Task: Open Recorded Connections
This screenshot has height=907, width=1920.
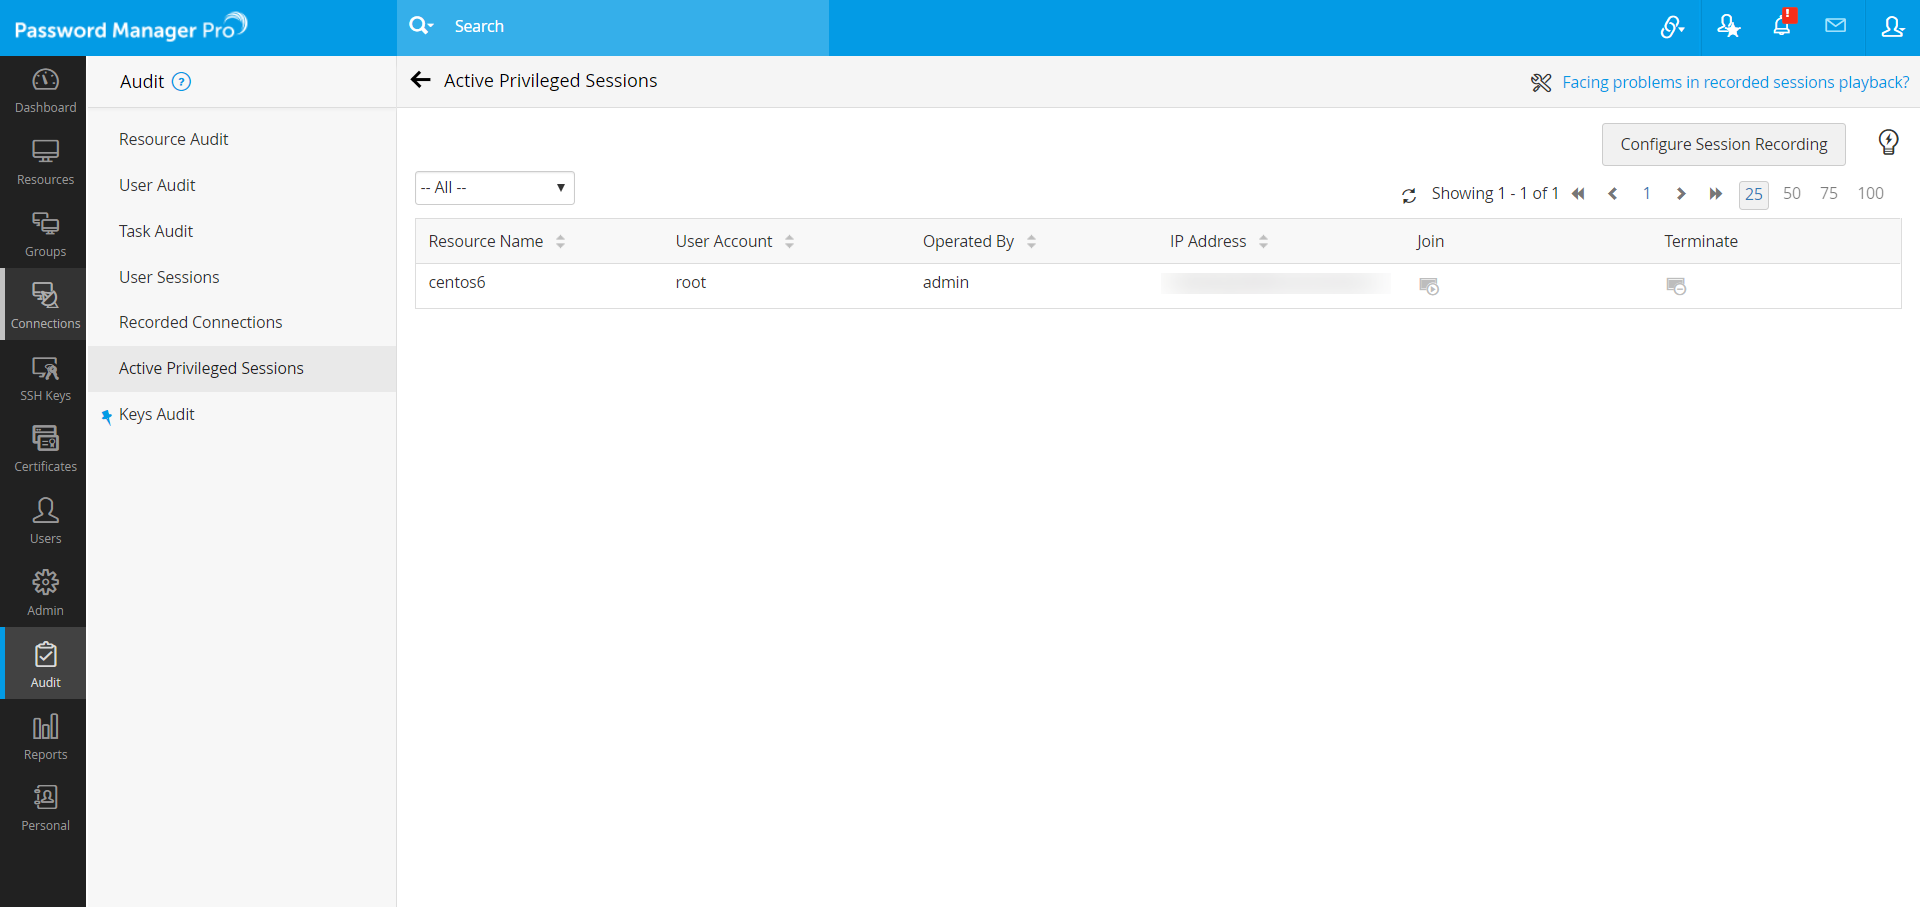Action: point(201,322)
